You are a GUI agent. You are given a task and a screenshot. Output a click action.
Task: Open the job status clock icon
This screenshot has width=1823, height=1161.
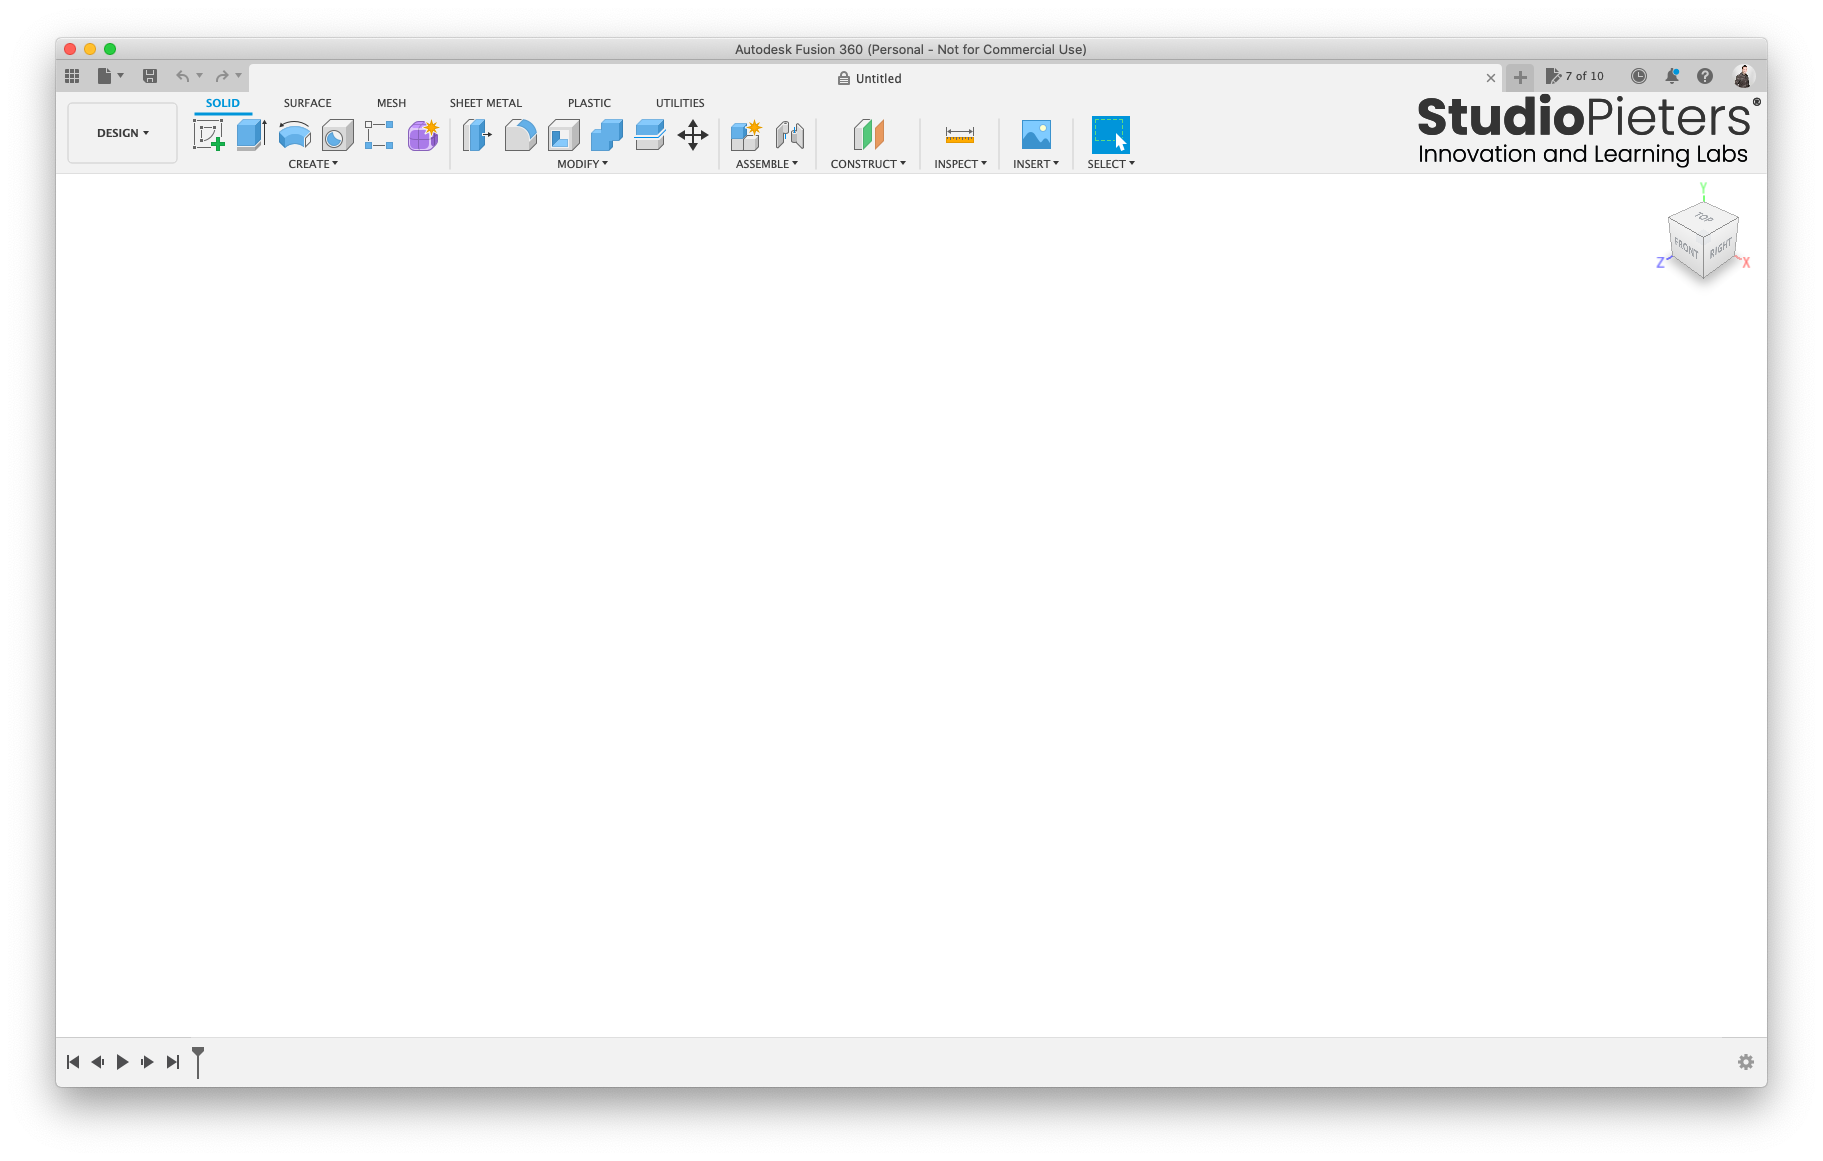pos(1638,76)
